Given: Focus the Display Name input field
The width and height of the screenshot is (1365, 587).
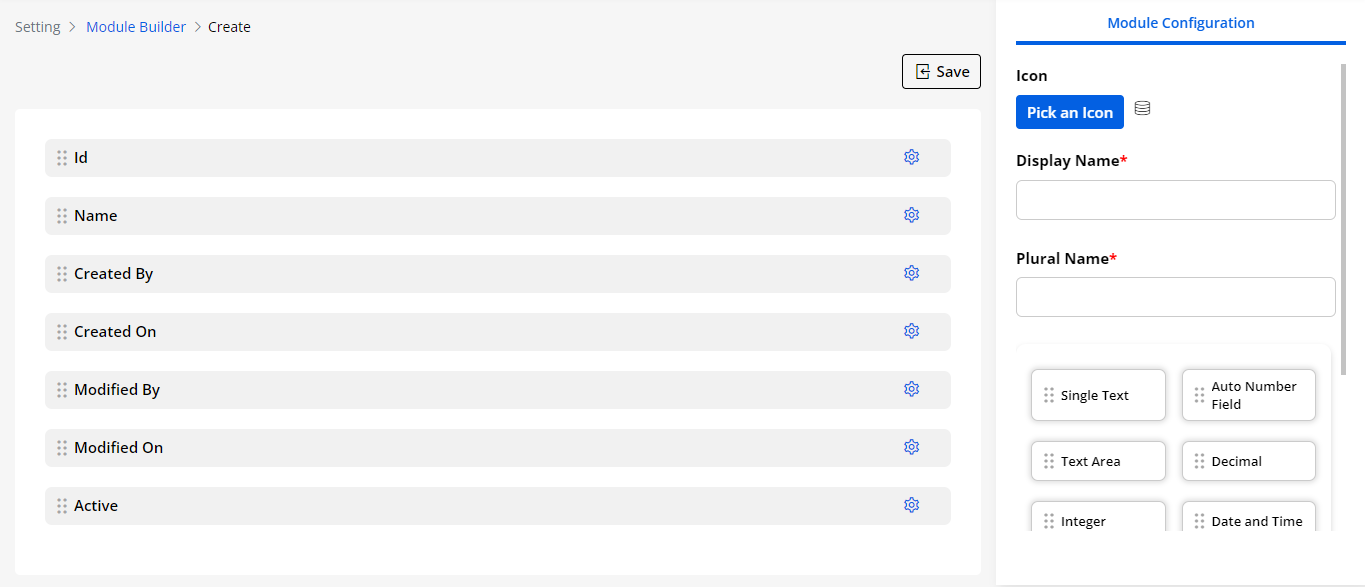Looking at the screenshot, I should [1175, 200].
